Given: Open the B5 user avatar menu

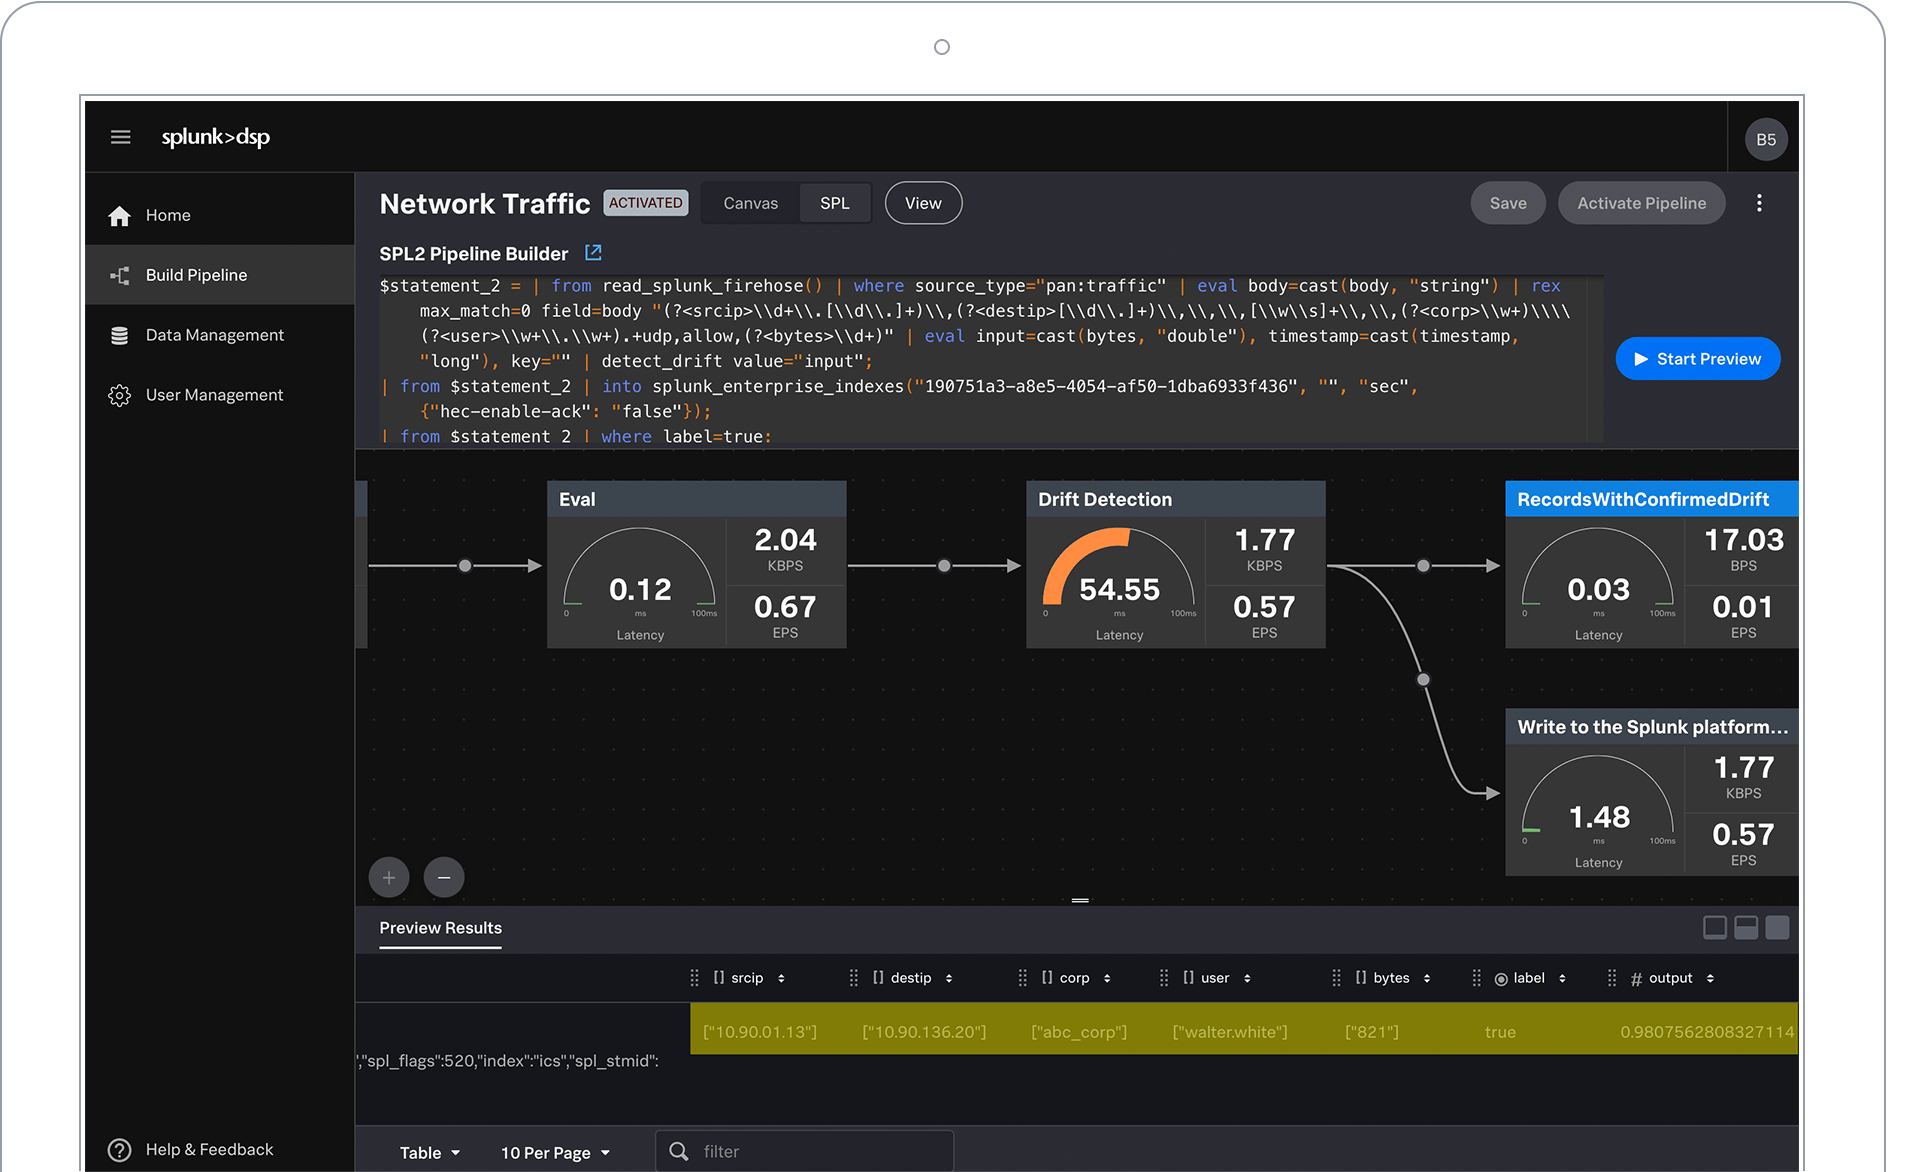Looking at the screenshot, I should click(x=1766, y=140).
